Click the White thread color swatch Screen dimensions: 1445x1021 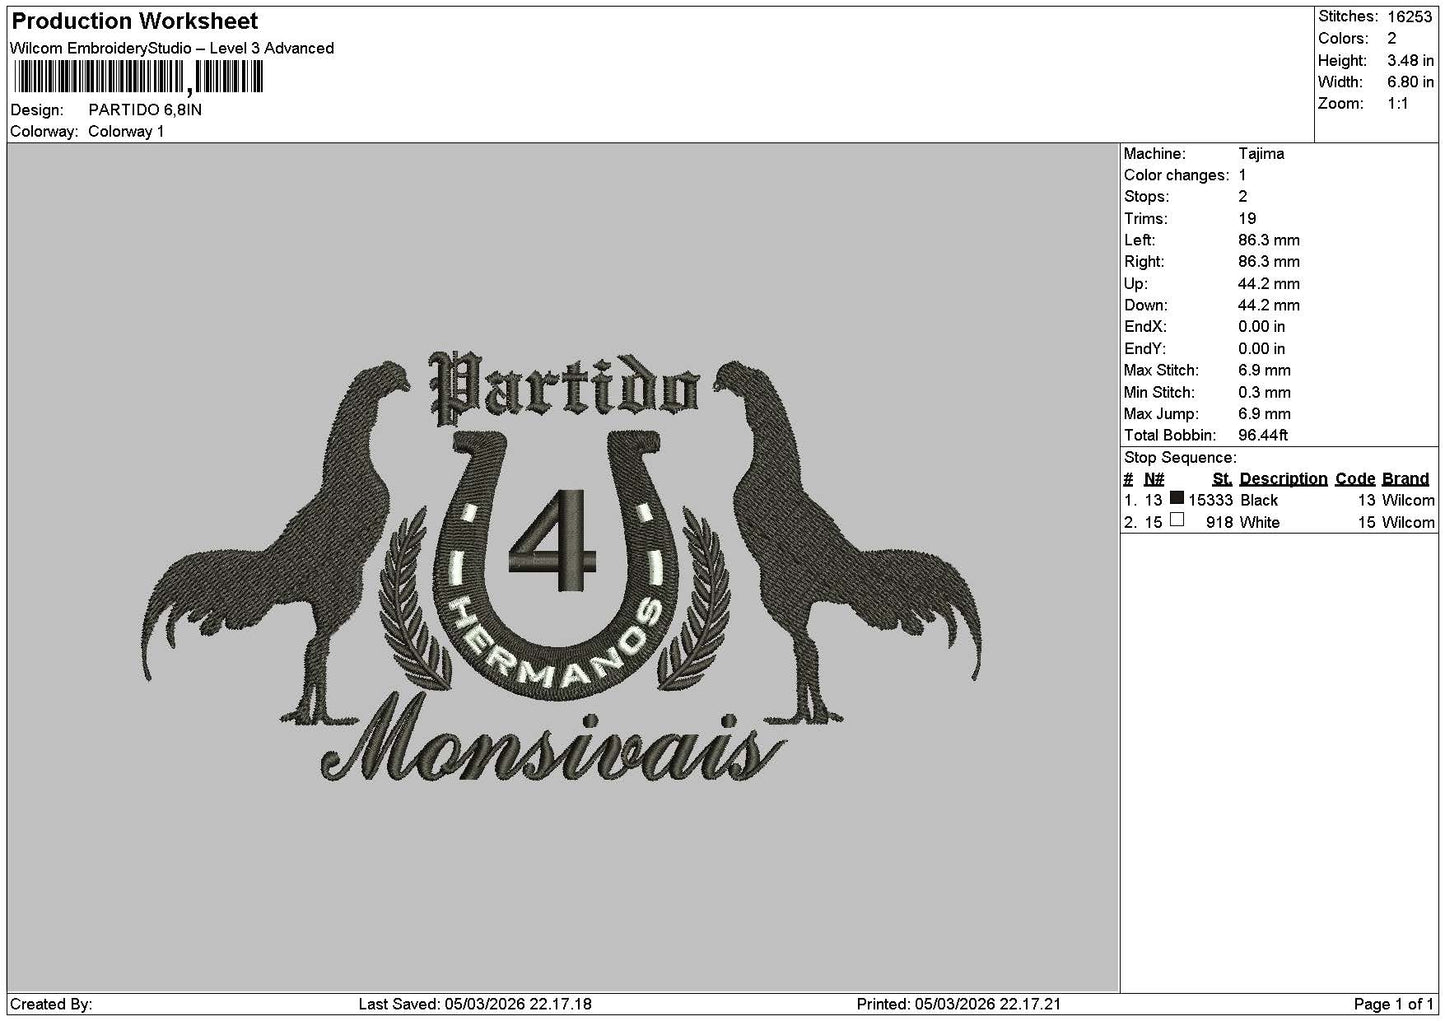pos(1177,520)
